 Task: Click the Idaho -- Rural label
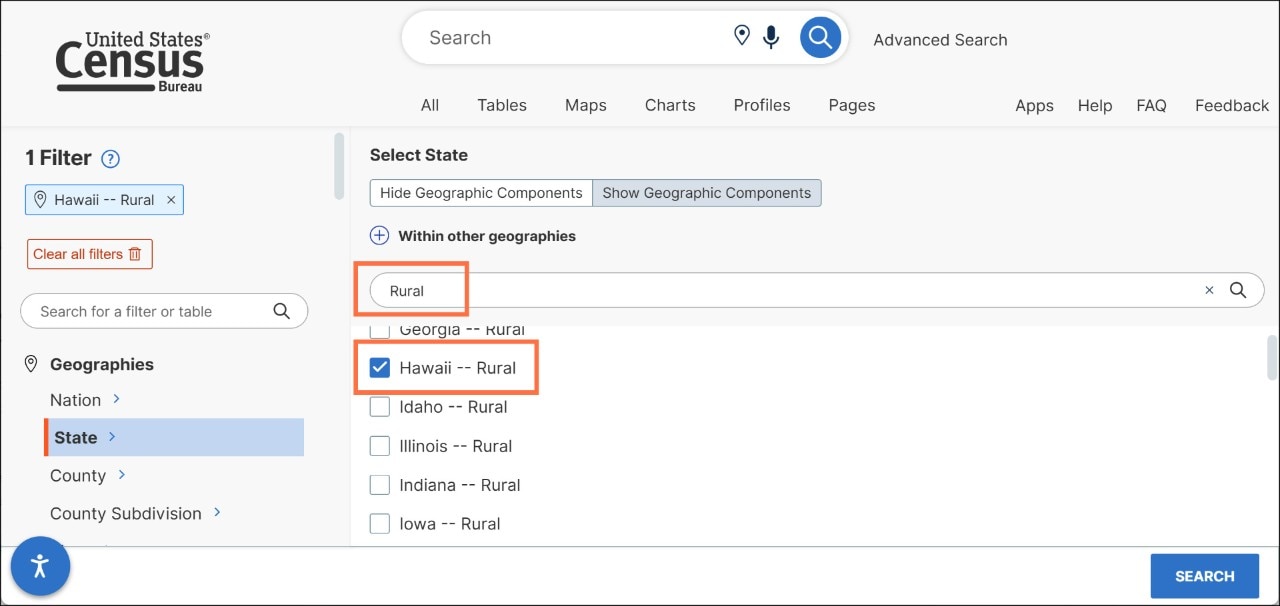pos(453,407)
